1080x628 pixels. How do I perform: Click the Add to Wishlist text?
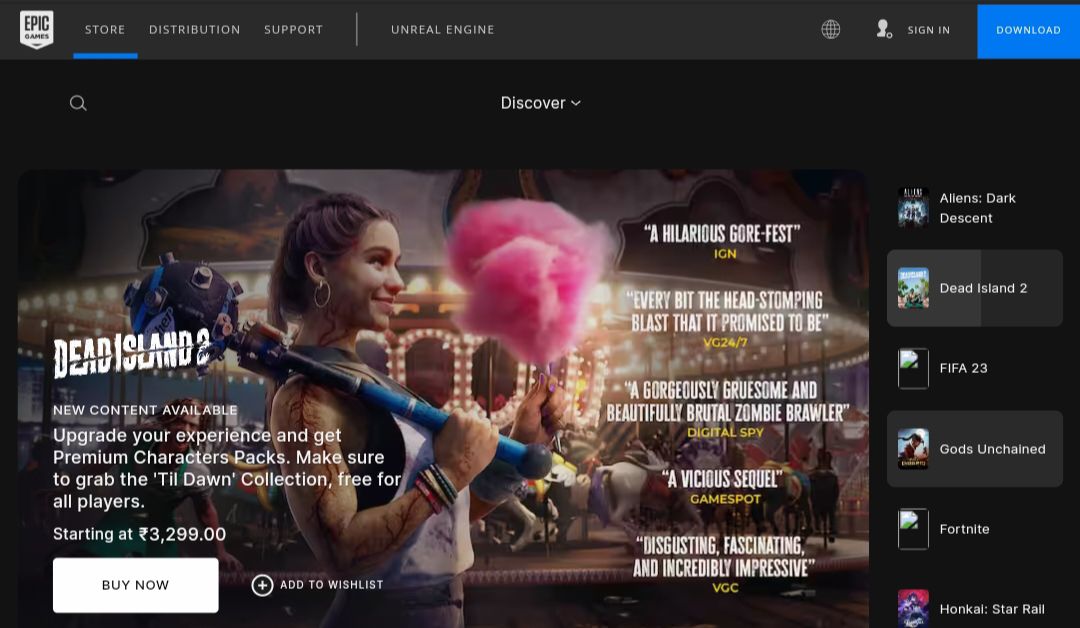(331, 585)
